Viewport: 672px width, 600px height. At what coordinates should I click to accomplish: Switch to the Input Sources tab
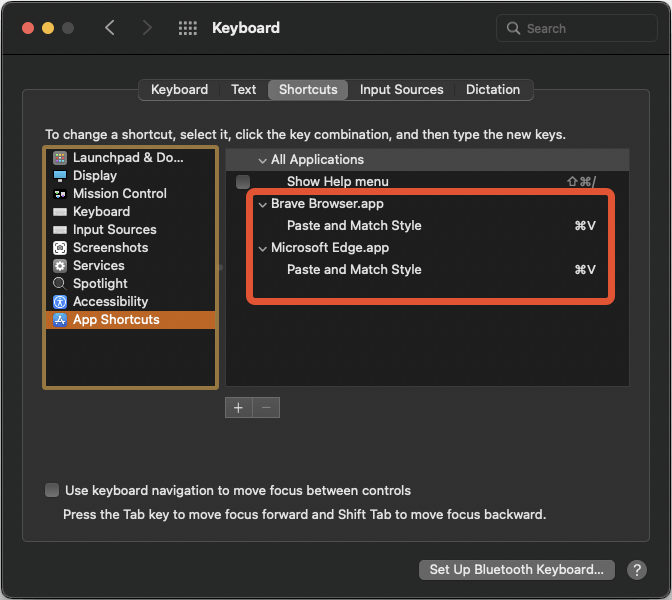[x=402, y=90]
